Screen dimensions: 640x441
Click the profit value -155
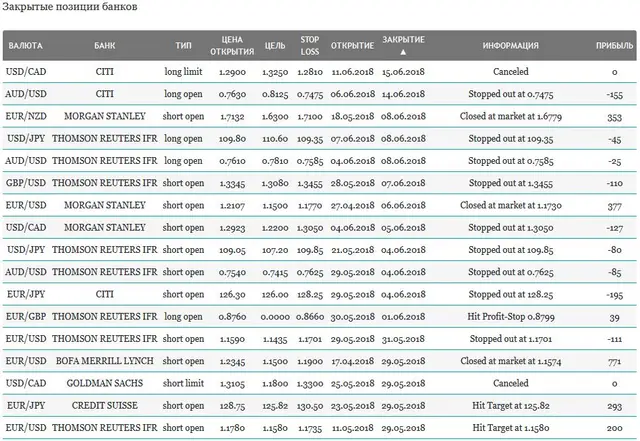click(614, 94)
